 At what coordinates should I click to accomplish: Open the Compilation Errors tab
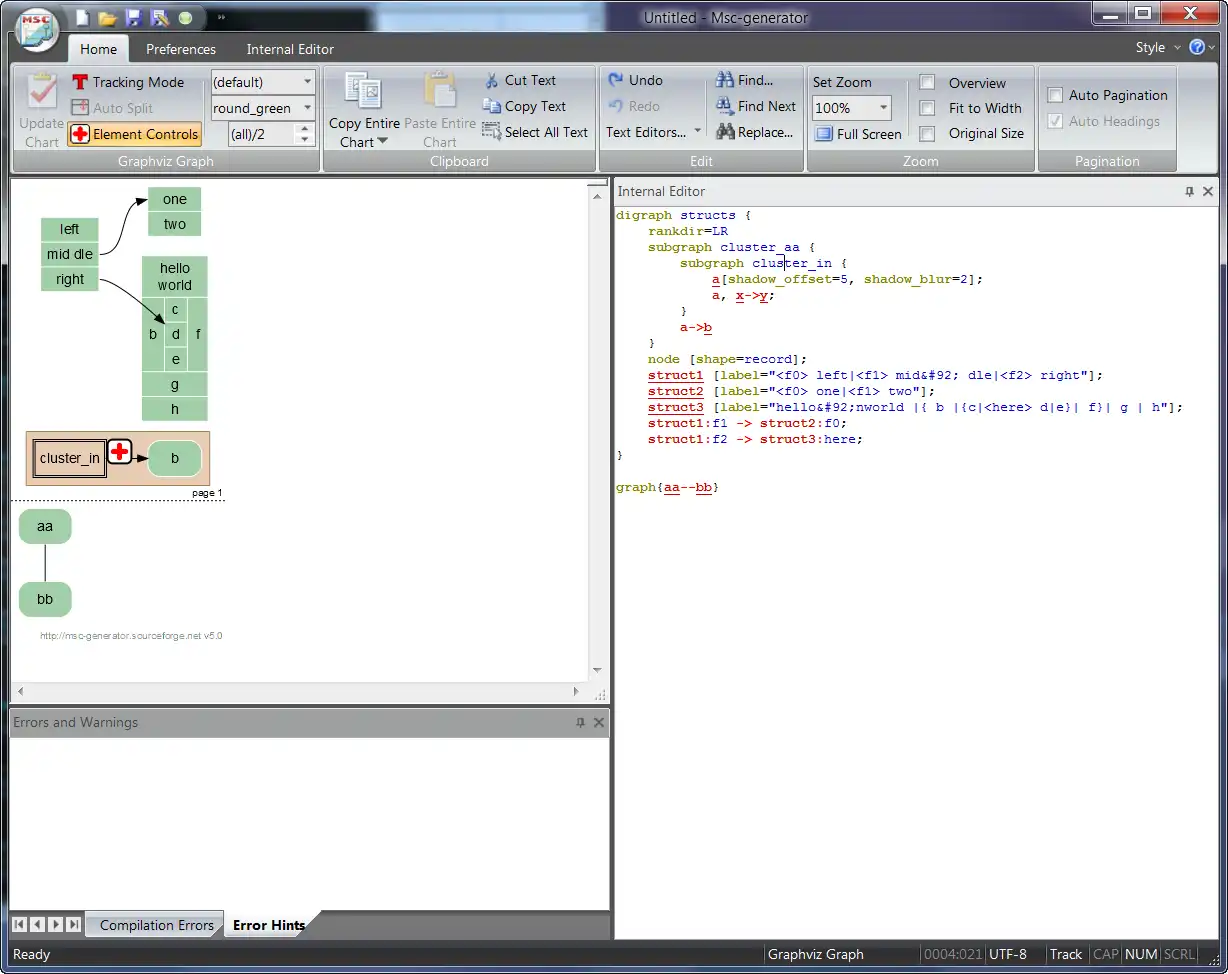click(x=156, y=925)
